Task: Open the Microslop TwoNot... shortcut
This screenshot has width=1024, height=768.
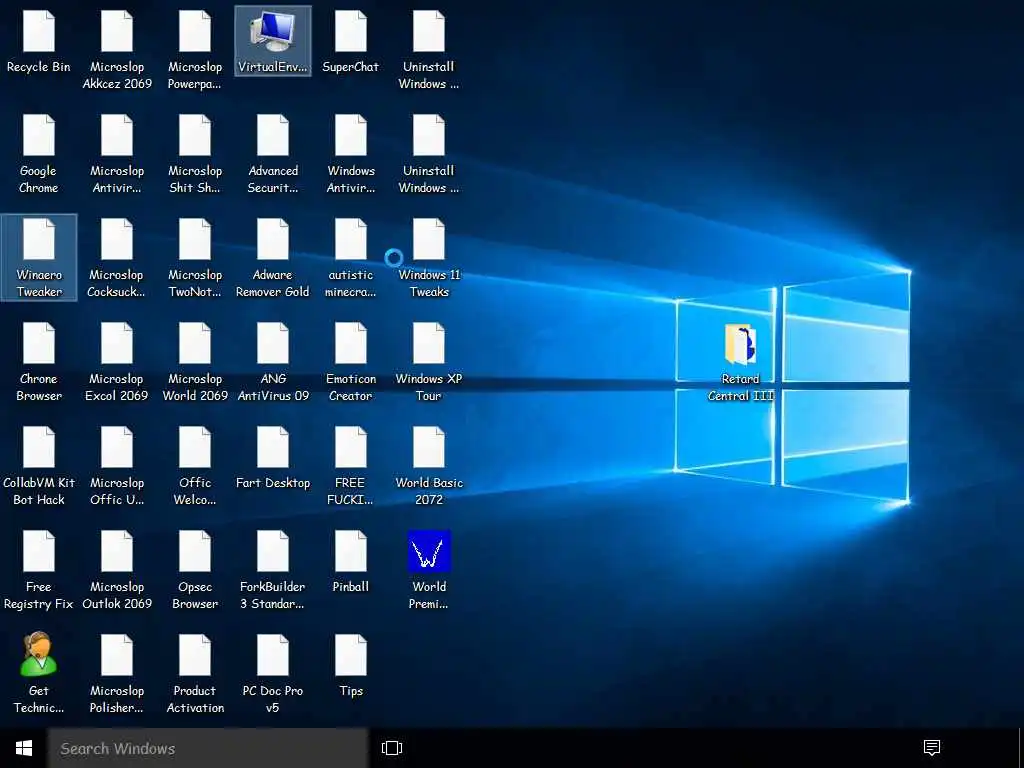Action: tap(195, 257)
